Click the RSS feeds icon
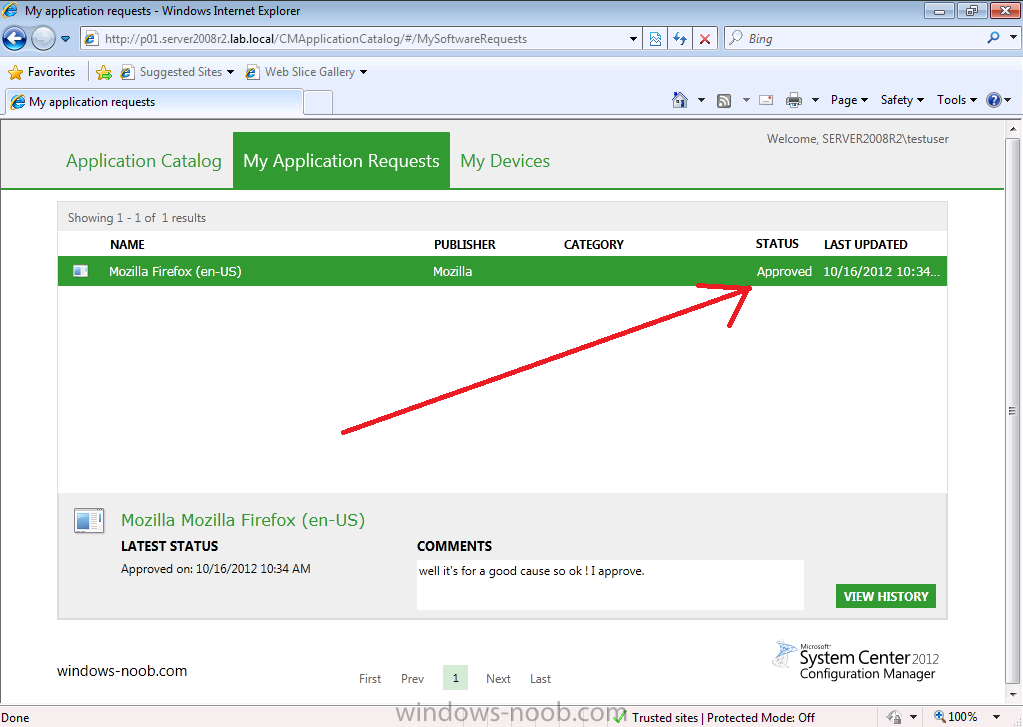The height and width of the screenshot is (727, 1023). point(724,100)
